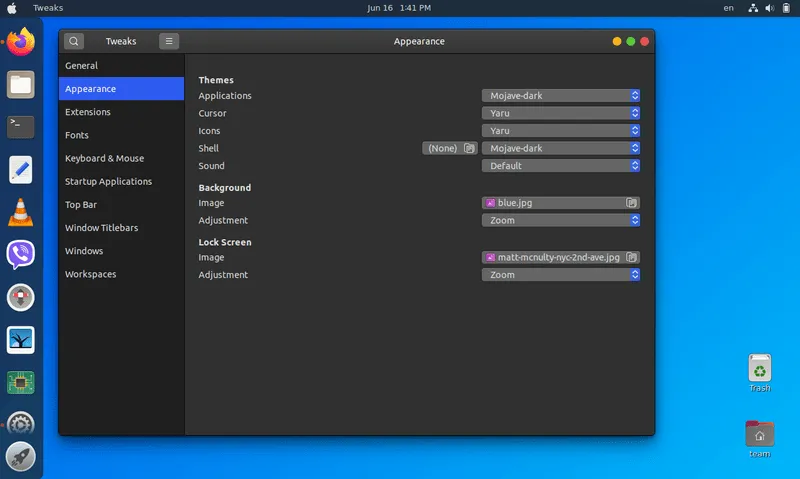
Task: Click the date and time in top bar
Action: [x=399, y=8]
